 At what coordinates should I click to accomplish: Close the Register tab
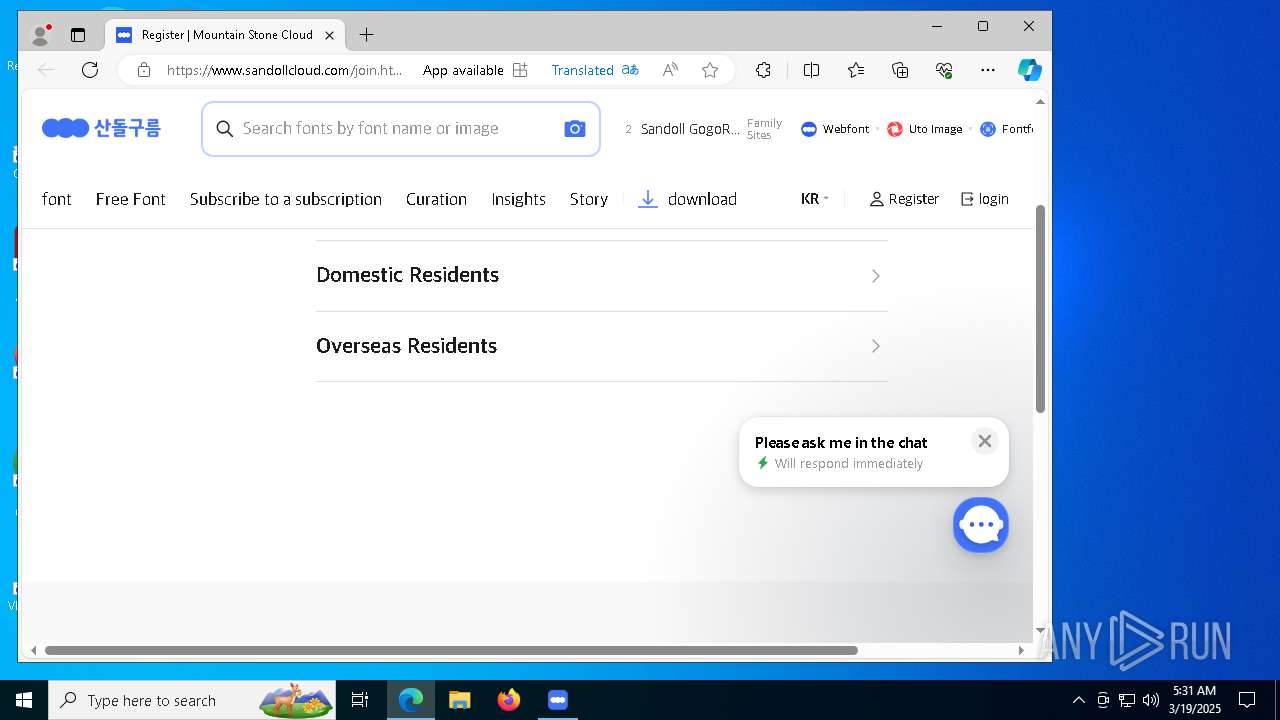click(x=329, y=35)
